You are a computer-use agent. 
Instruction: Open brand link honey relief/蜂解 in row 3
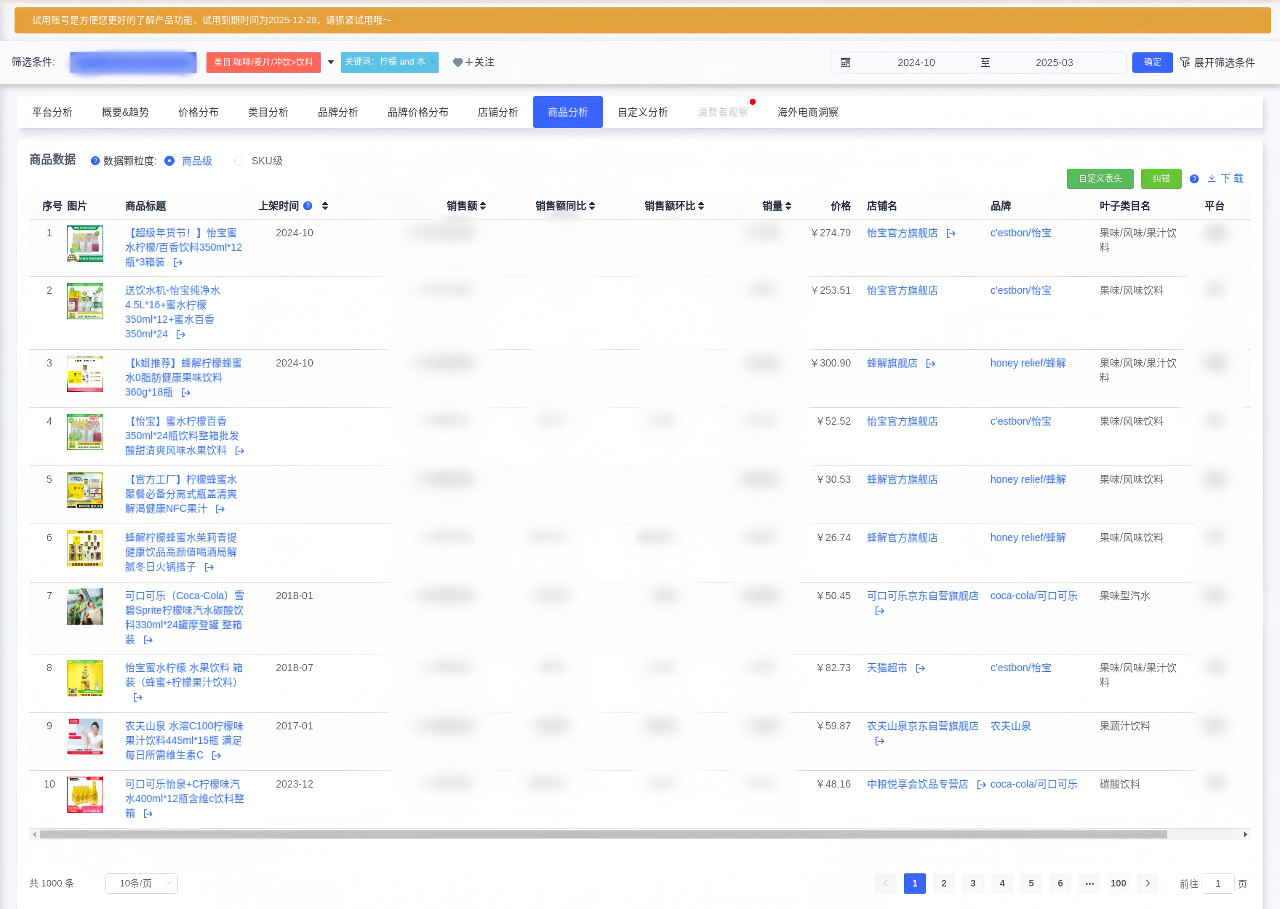coord(1028,363)
